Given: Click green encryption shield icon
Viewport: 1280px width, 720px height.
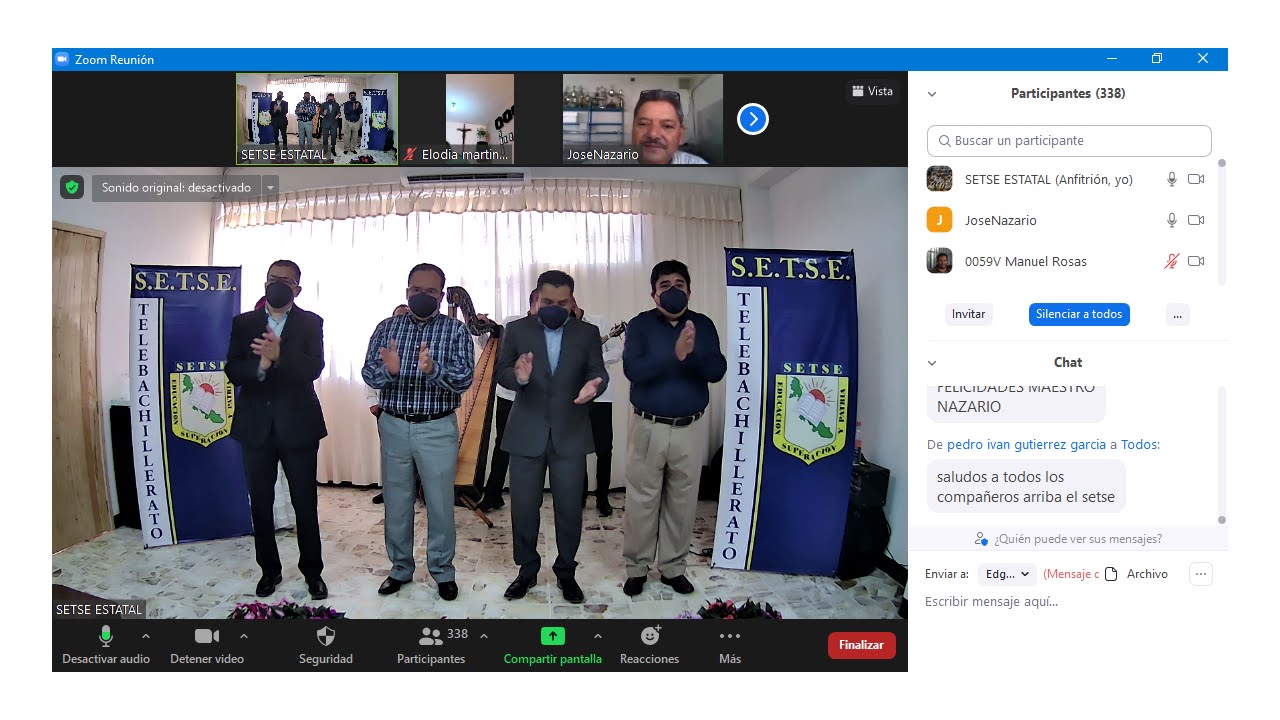Looking at the screenshot, I should tap(71, 187).
